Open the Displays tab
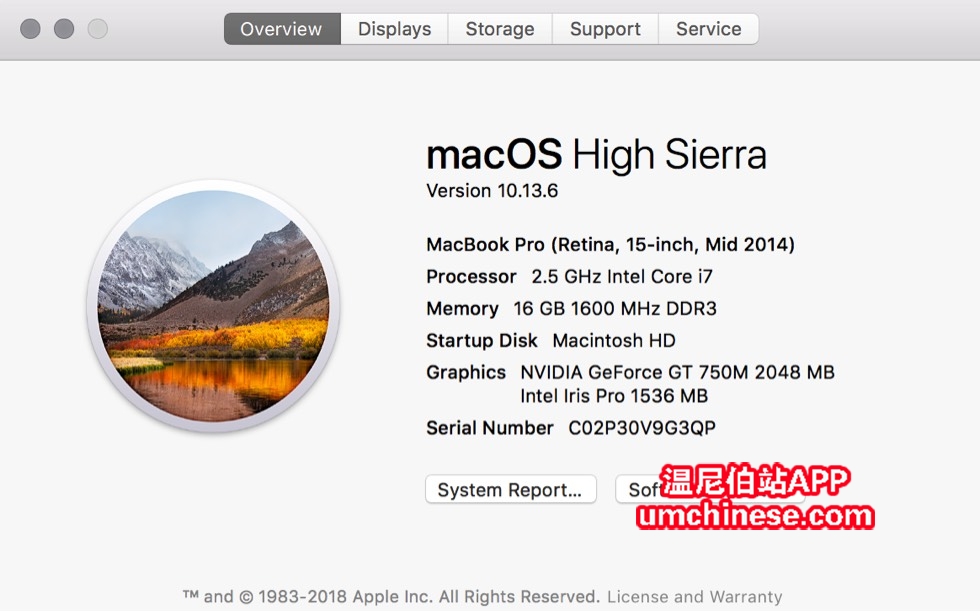The image size is (980, 612). click(x=394, y=29)
